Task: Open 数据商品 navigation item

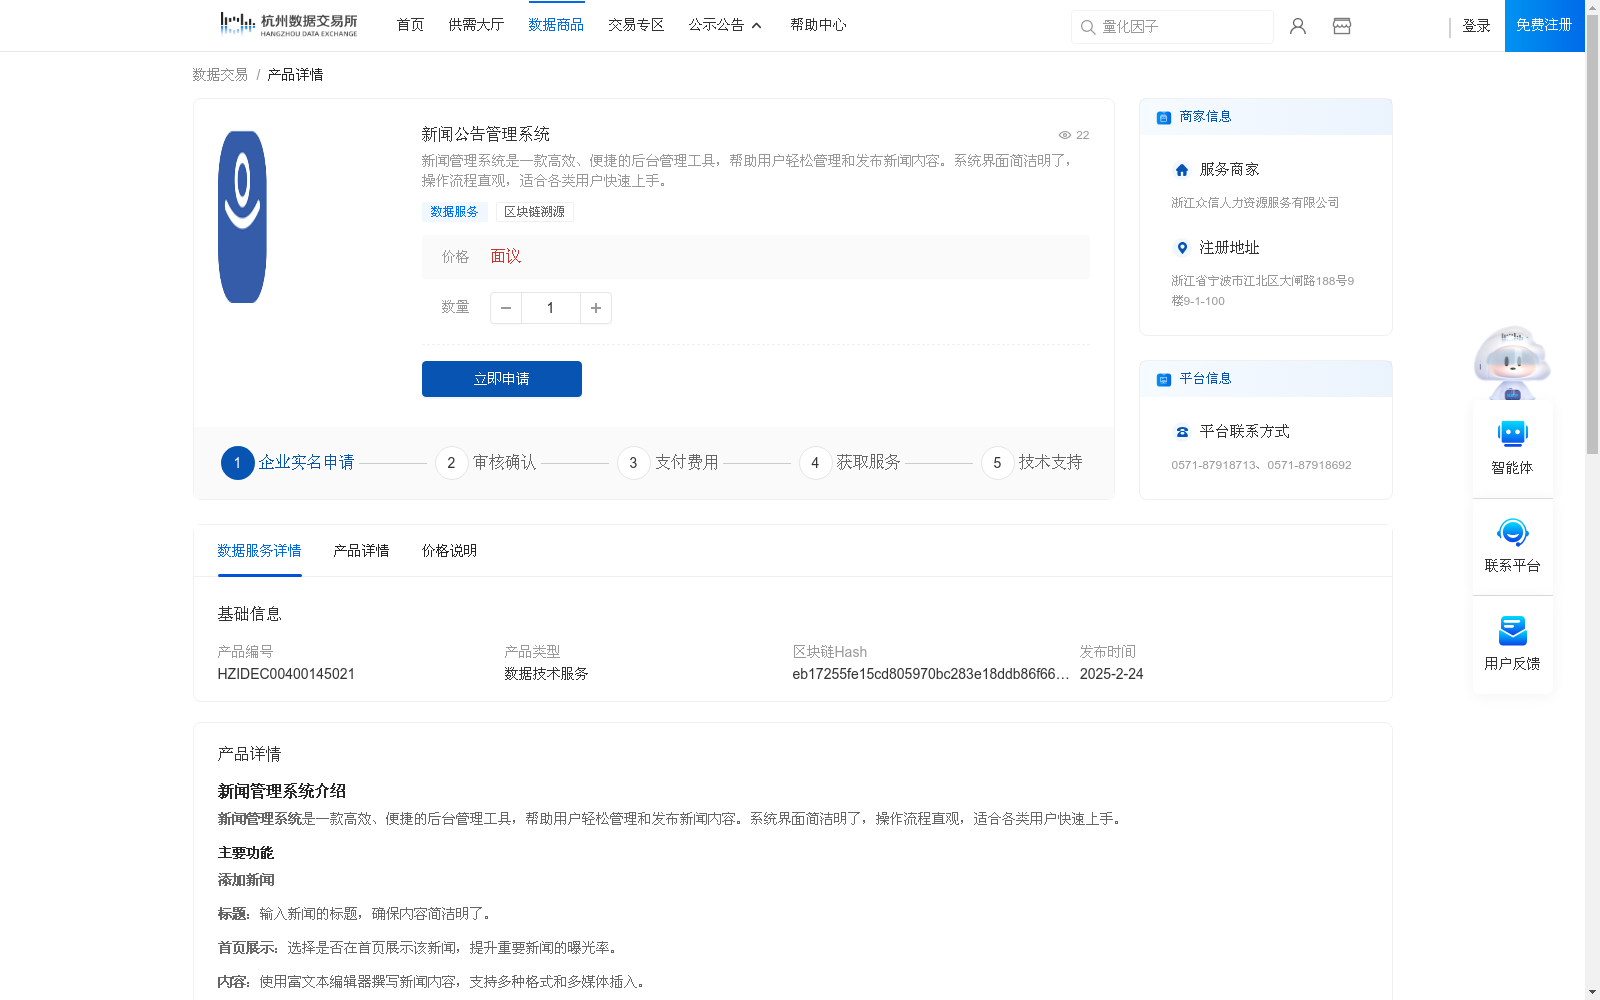Action: (556, 25)
